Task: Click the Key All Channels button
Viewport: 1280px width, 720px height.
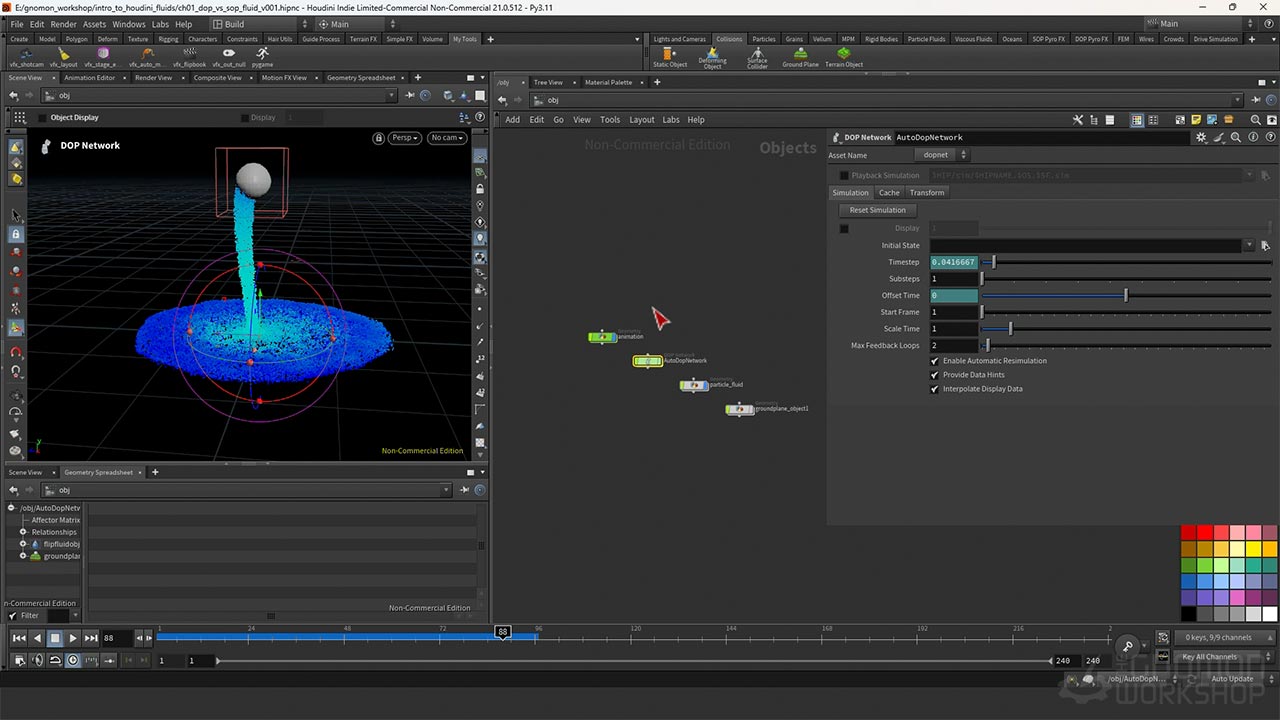Action: point(1210,657)
